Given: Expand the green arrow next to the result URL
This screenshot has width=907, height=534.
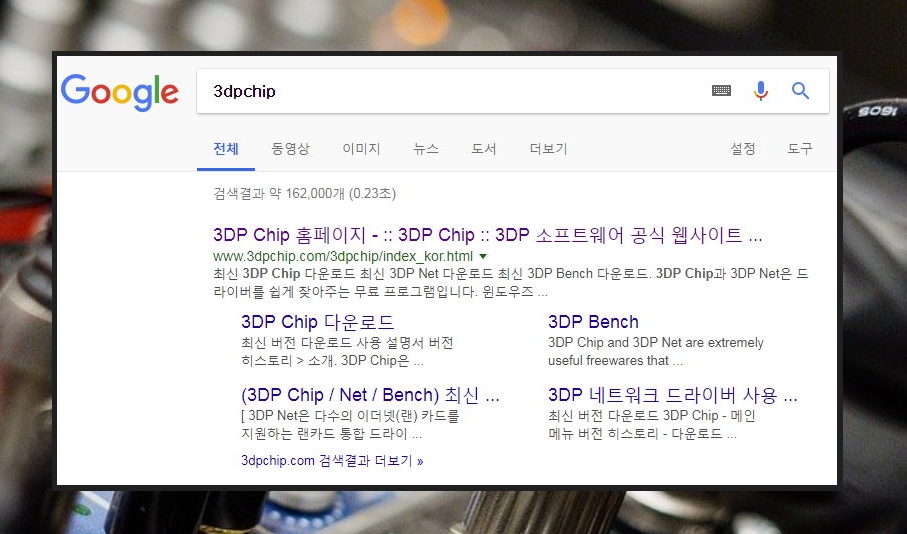Looking at the screenshot, I should 483,256.
